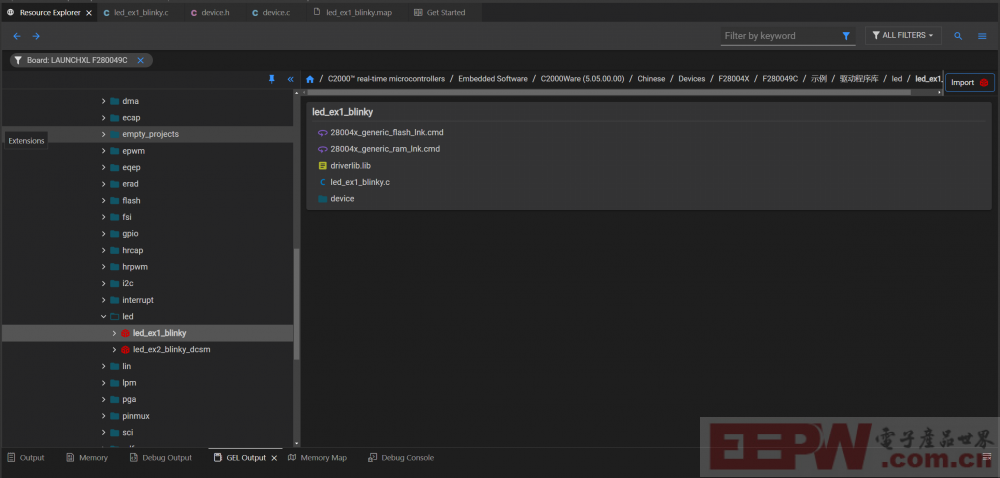This screenshot has height=478, width=1000.
Task: Click the red chip icon beside led_ex2_blinky_dcsm
Action: (x=125, y=350)
